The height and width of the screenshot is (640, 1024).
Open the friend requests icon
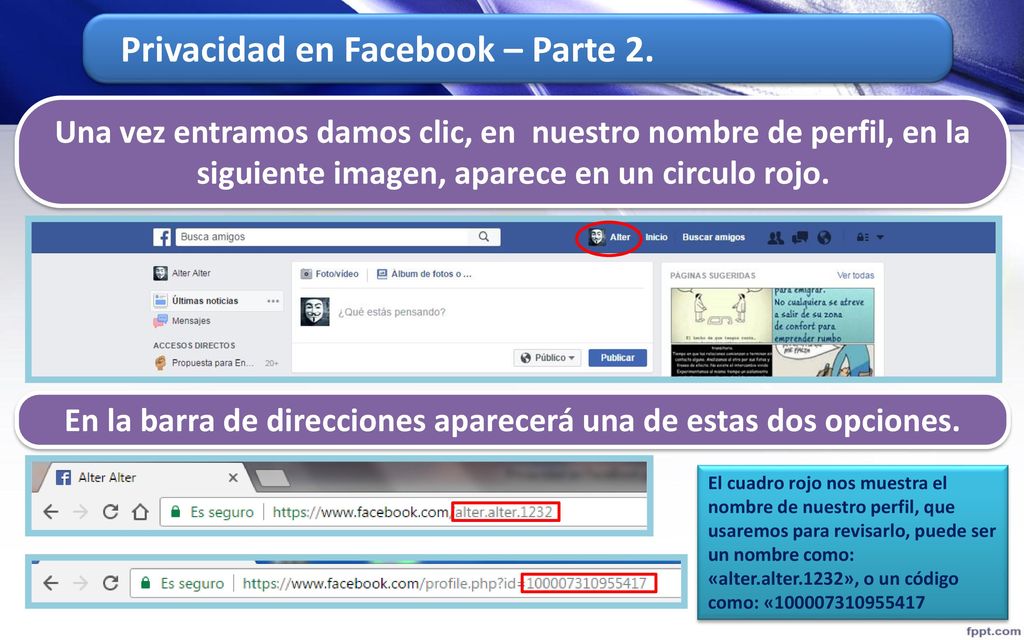coord(775,238)
